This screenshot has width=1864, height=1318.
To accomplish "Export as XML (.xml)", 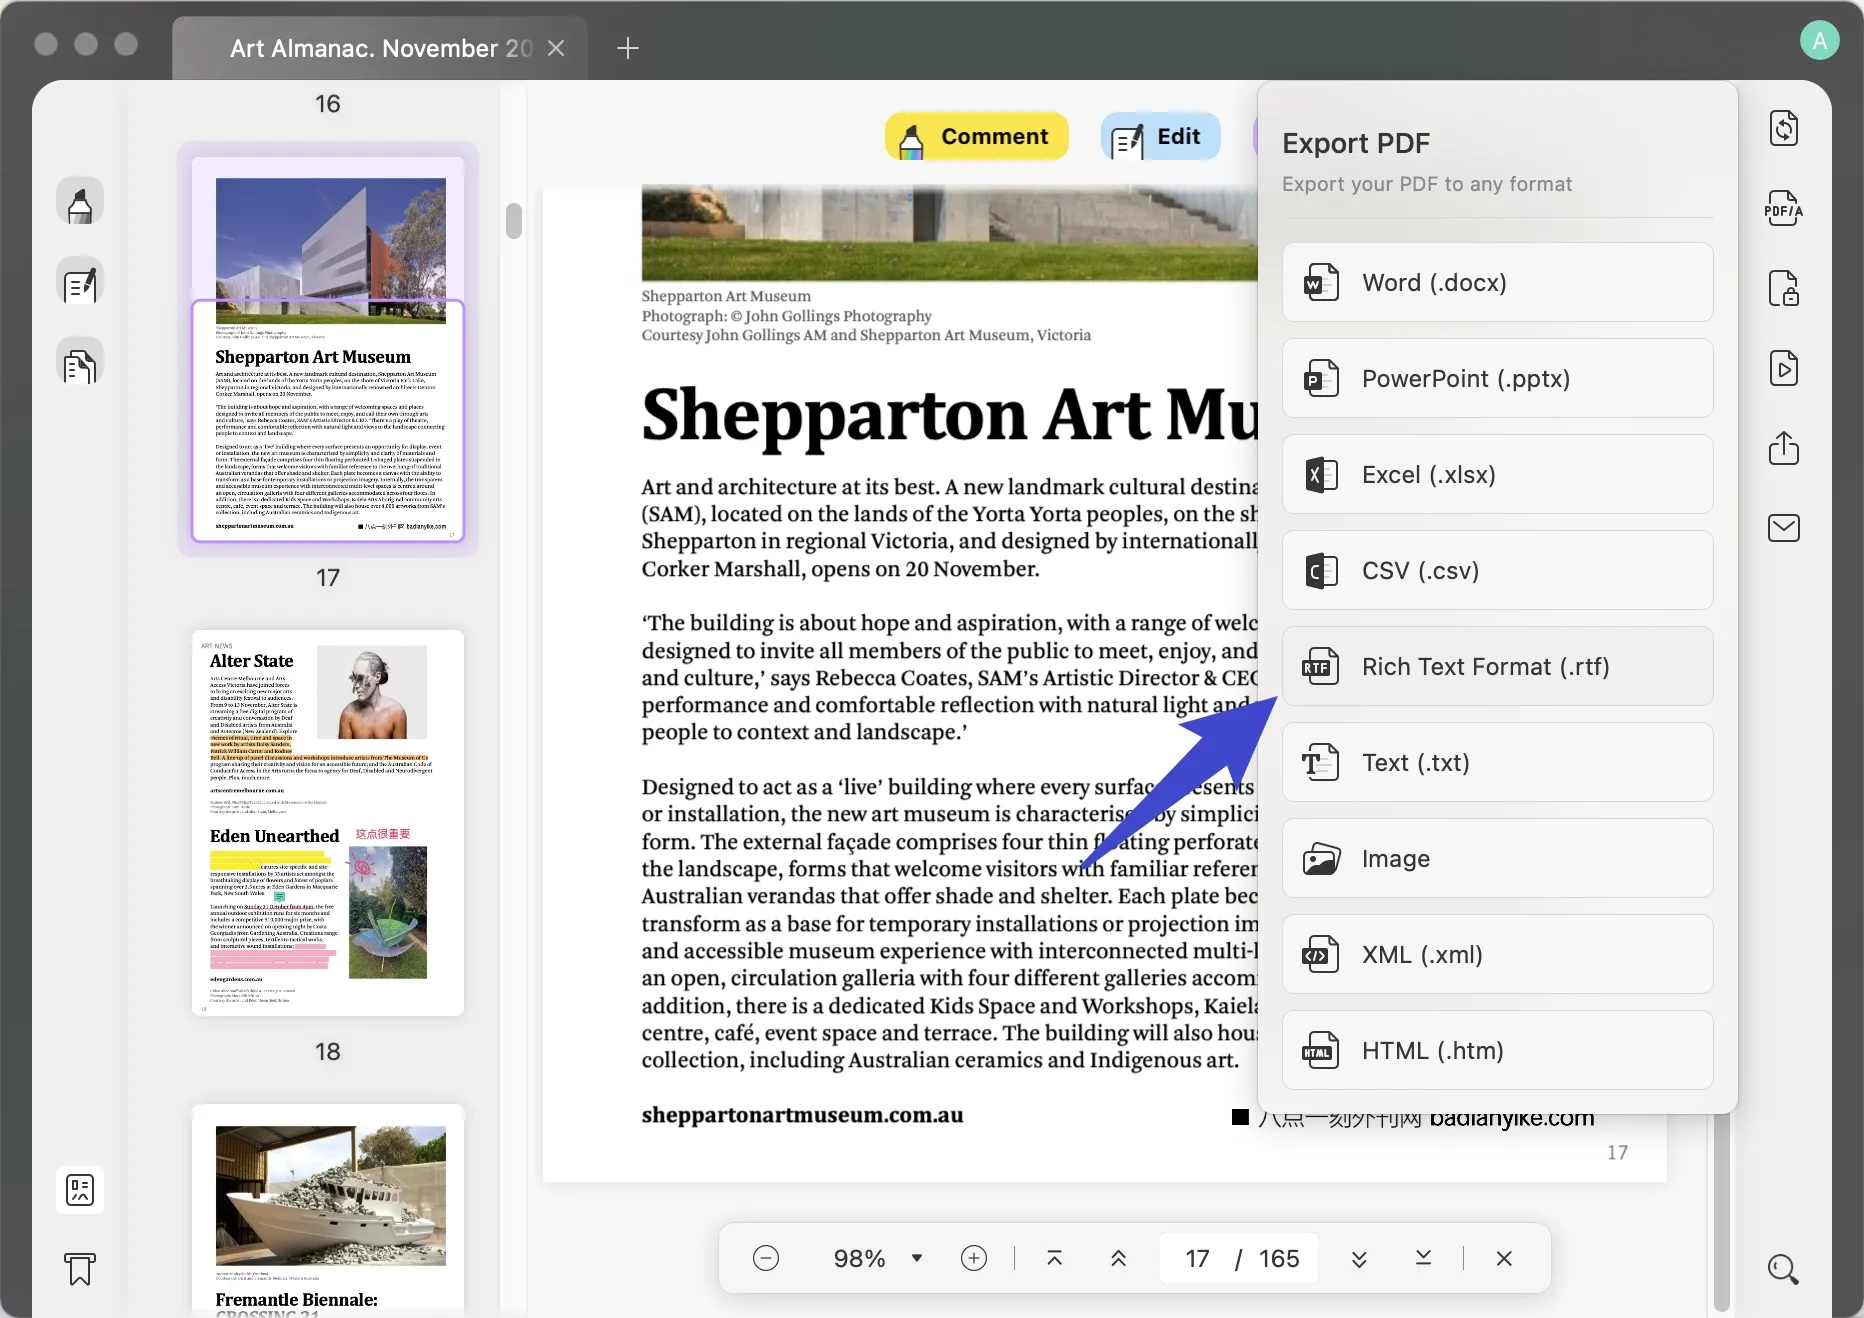I will click(x=1497, y=955).
